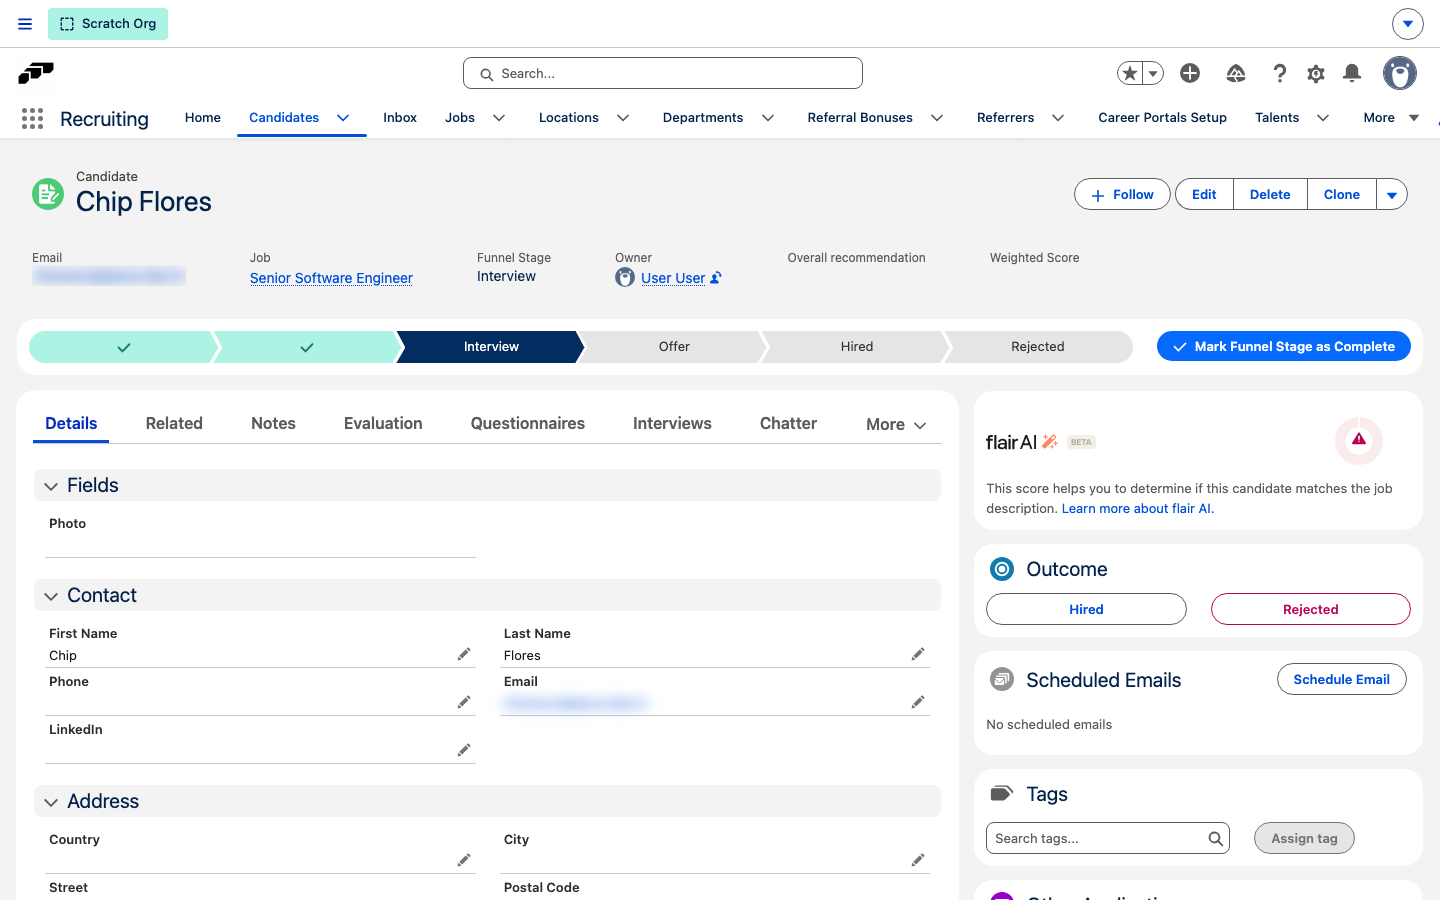Select the Rejected outcome option
This screenshot has width=1440, height=900.
coord(1310,609)
